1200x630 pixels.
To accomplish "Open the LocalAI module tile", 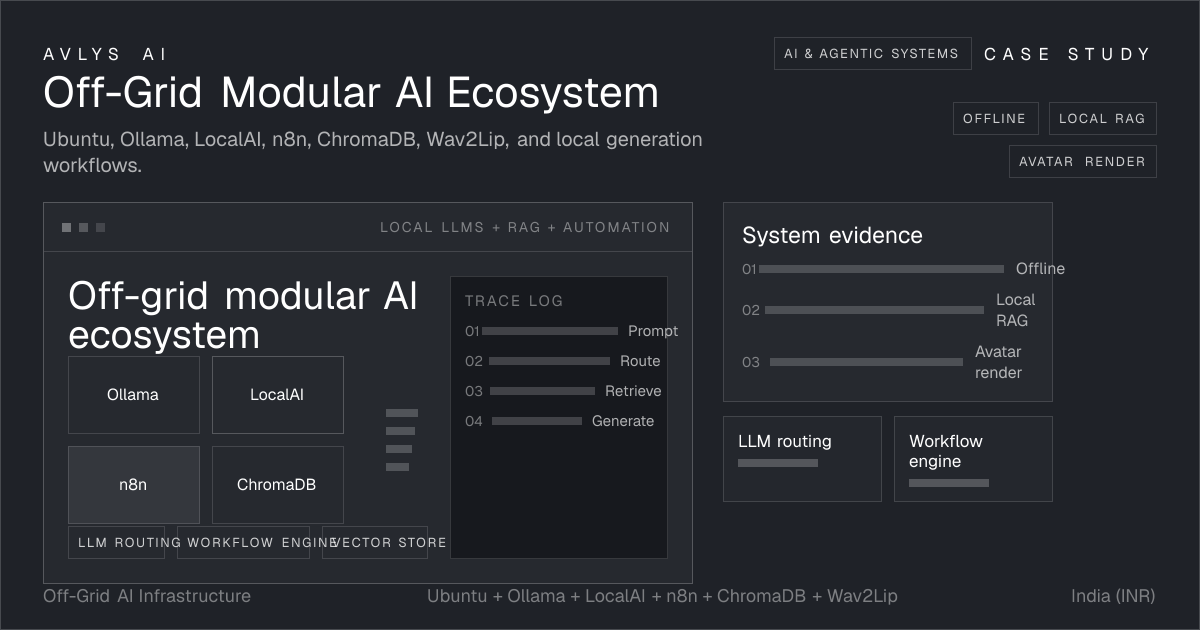I will 277,395.
